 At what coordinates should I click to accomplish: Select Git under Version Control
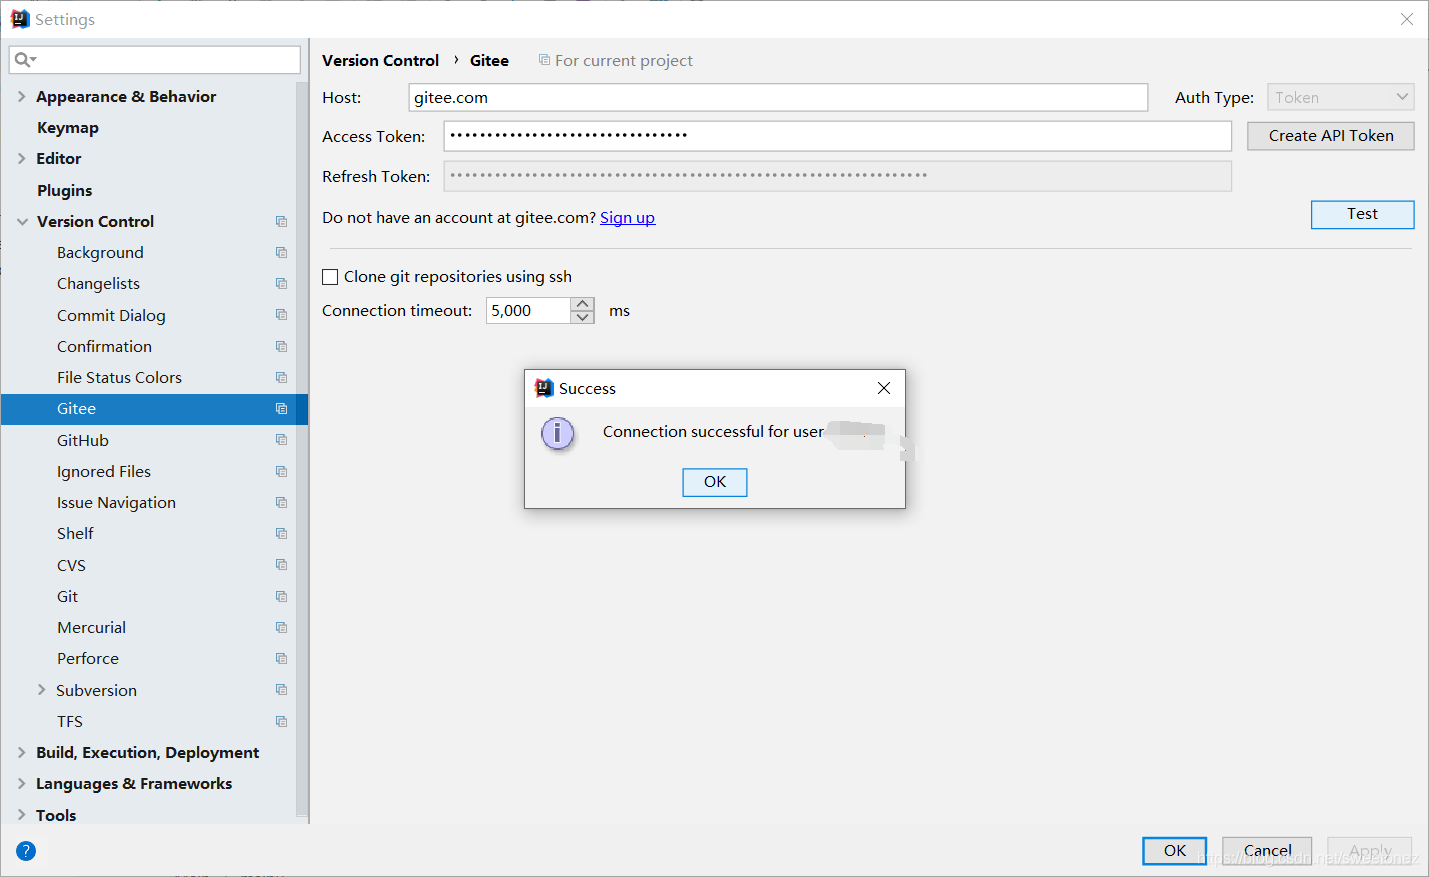pyautogui.click(x=67, y=596)
